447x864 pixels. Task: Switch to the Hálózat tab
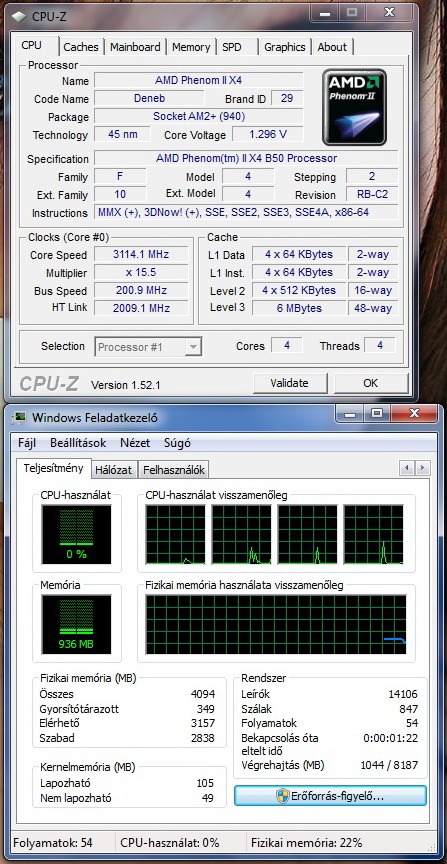point(114,470)
